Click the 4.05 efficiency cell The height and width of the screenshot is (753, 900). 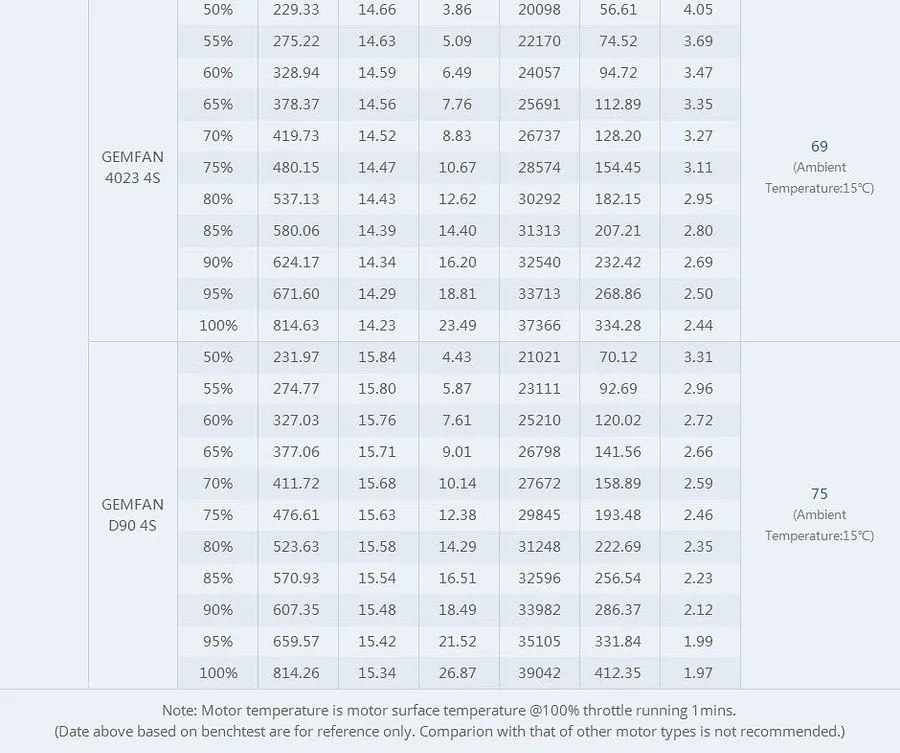click(x=699, y=10)
